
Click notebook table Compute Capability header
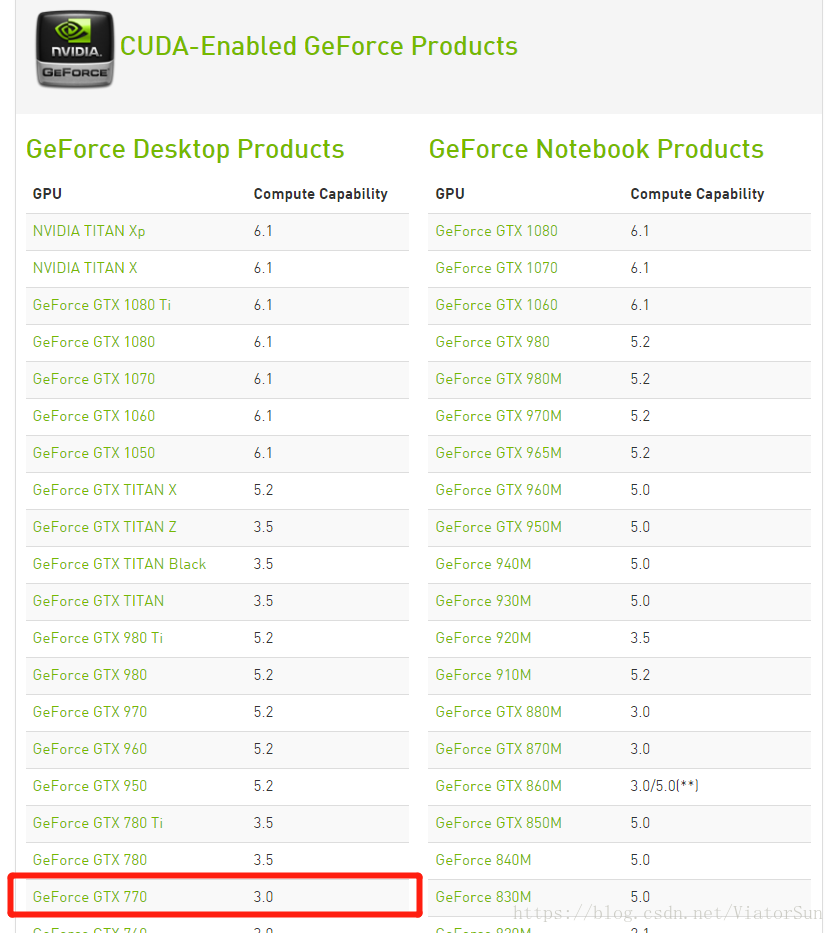pyautogui.click(x=697, y=194)
